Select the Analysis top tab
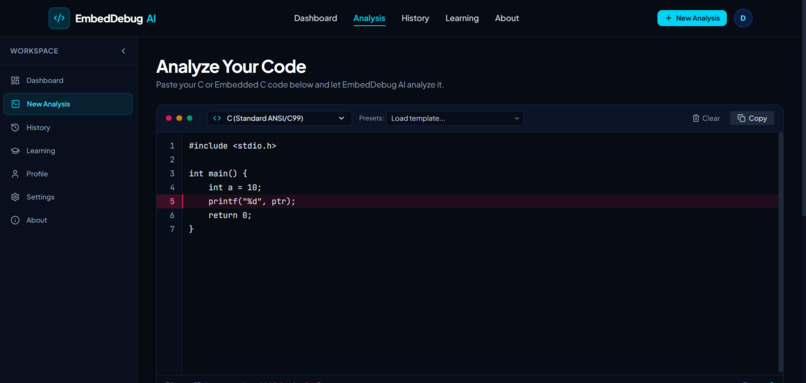Image resolution: width=806 pixels, height=383 pixels. point(369,18)
